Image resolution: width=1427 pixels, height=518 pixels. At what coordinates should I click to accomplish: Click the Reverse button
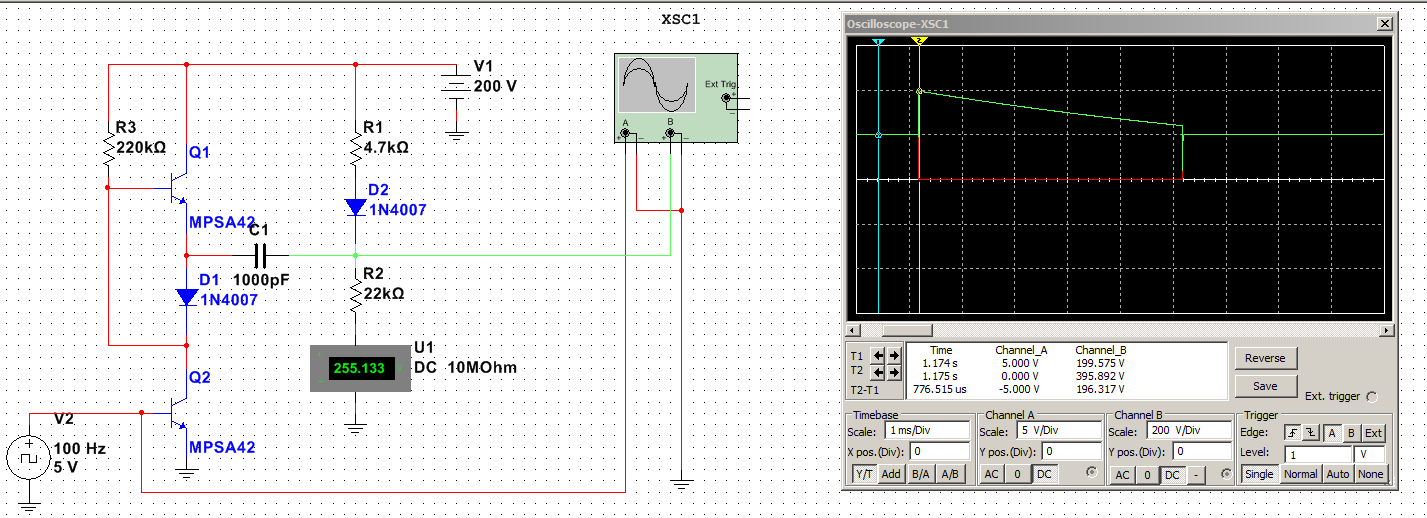point(1265,358)
